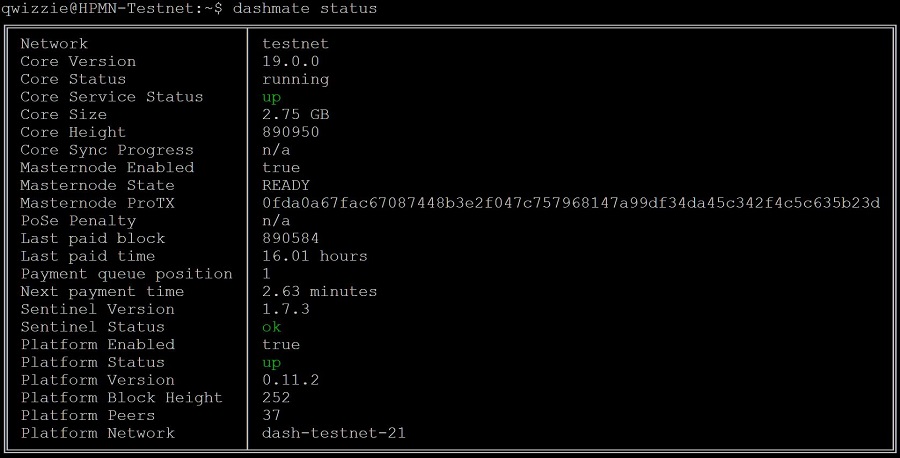Click the qwizzie@HPMN-Testnet prompt
The image size is (900, 458).
111,9
